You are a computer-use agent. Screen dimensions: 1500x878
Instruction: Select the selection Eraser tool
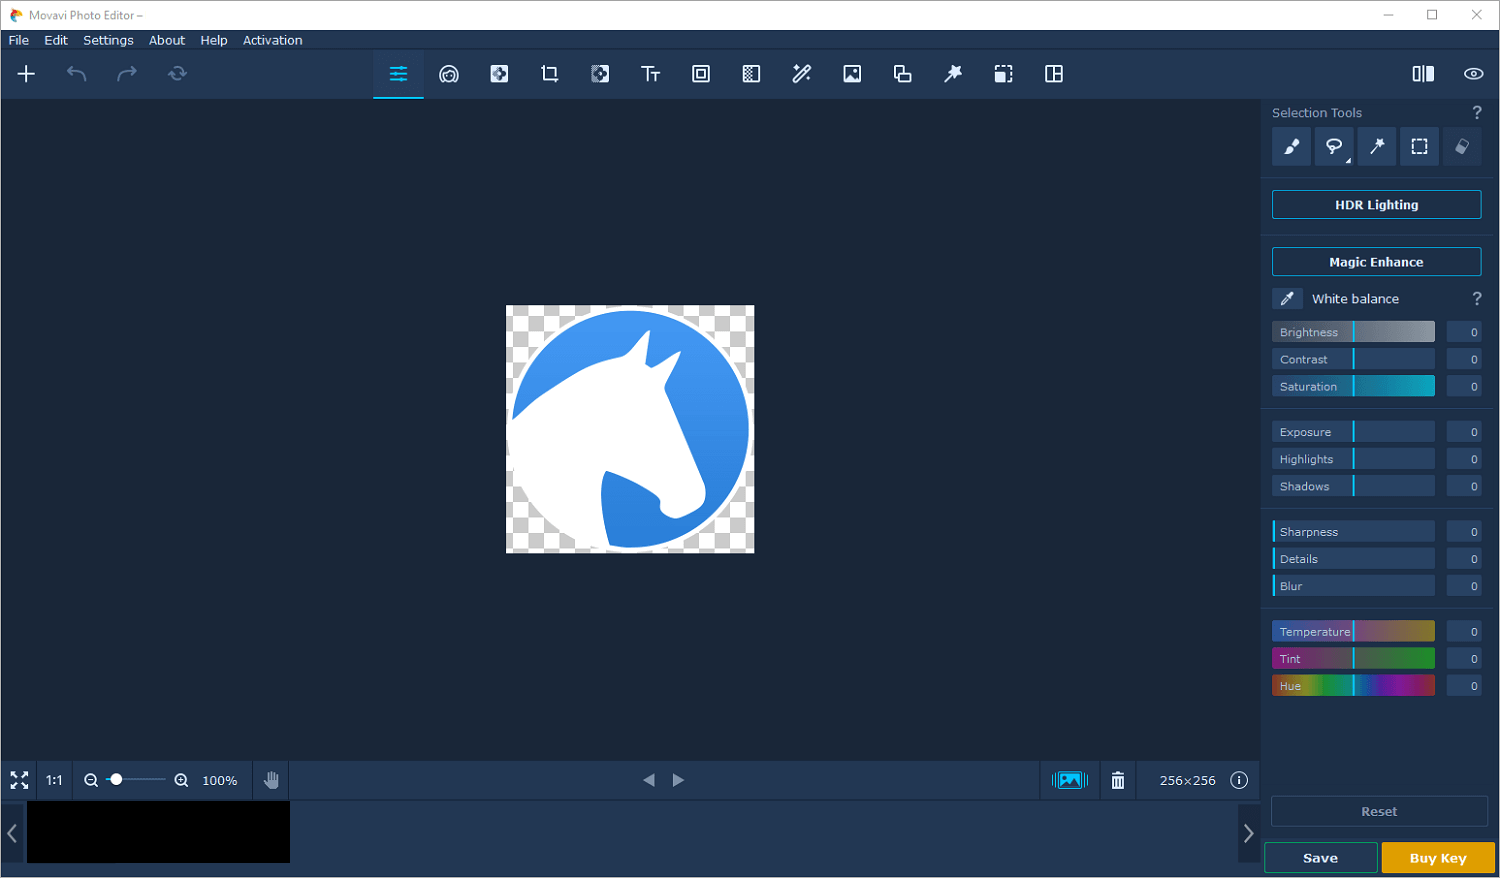point(1462,147)
